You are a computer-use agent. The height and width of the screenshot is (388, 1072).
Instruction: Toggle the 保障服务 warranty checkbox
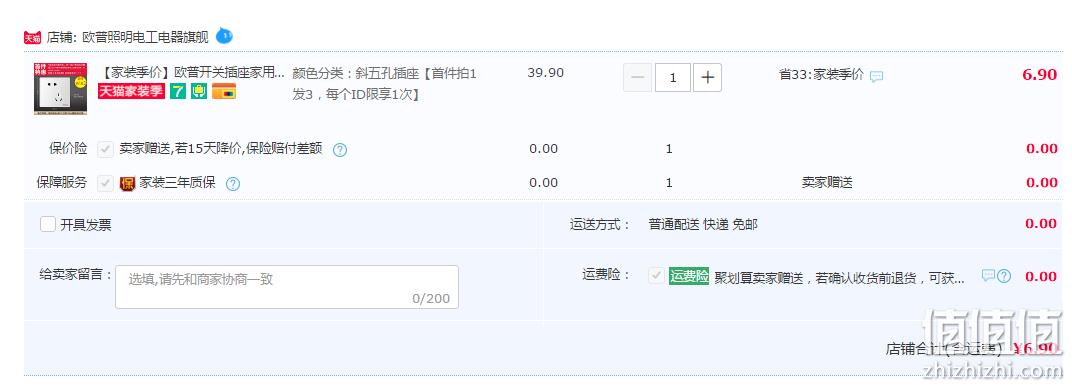click(x=105, y=182)
